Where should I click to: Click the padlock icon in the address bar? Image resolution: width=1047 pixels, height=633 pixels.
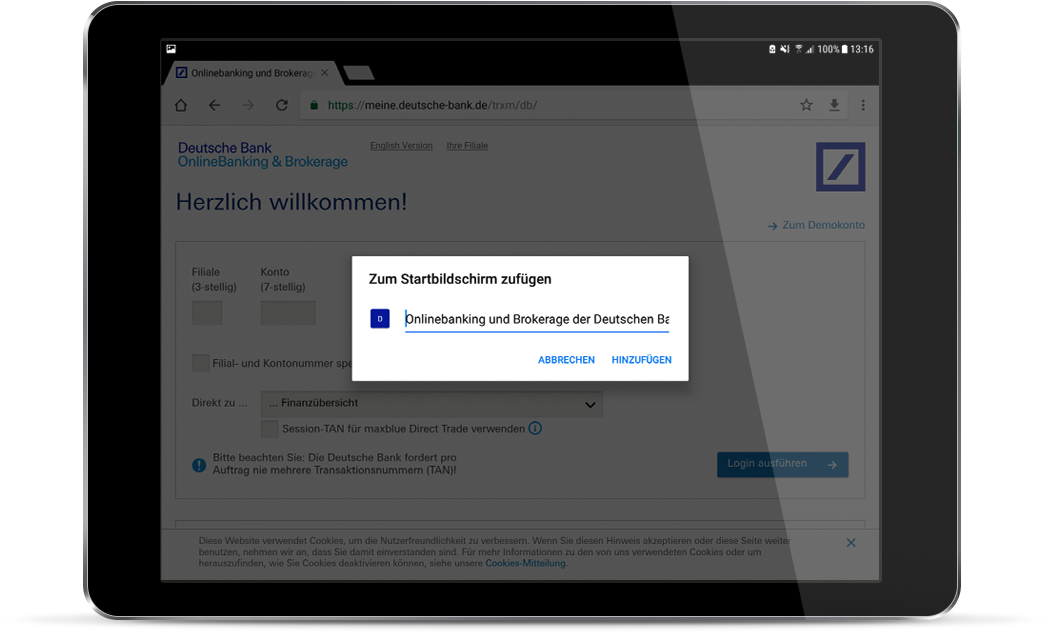click(x=313, y=104)
